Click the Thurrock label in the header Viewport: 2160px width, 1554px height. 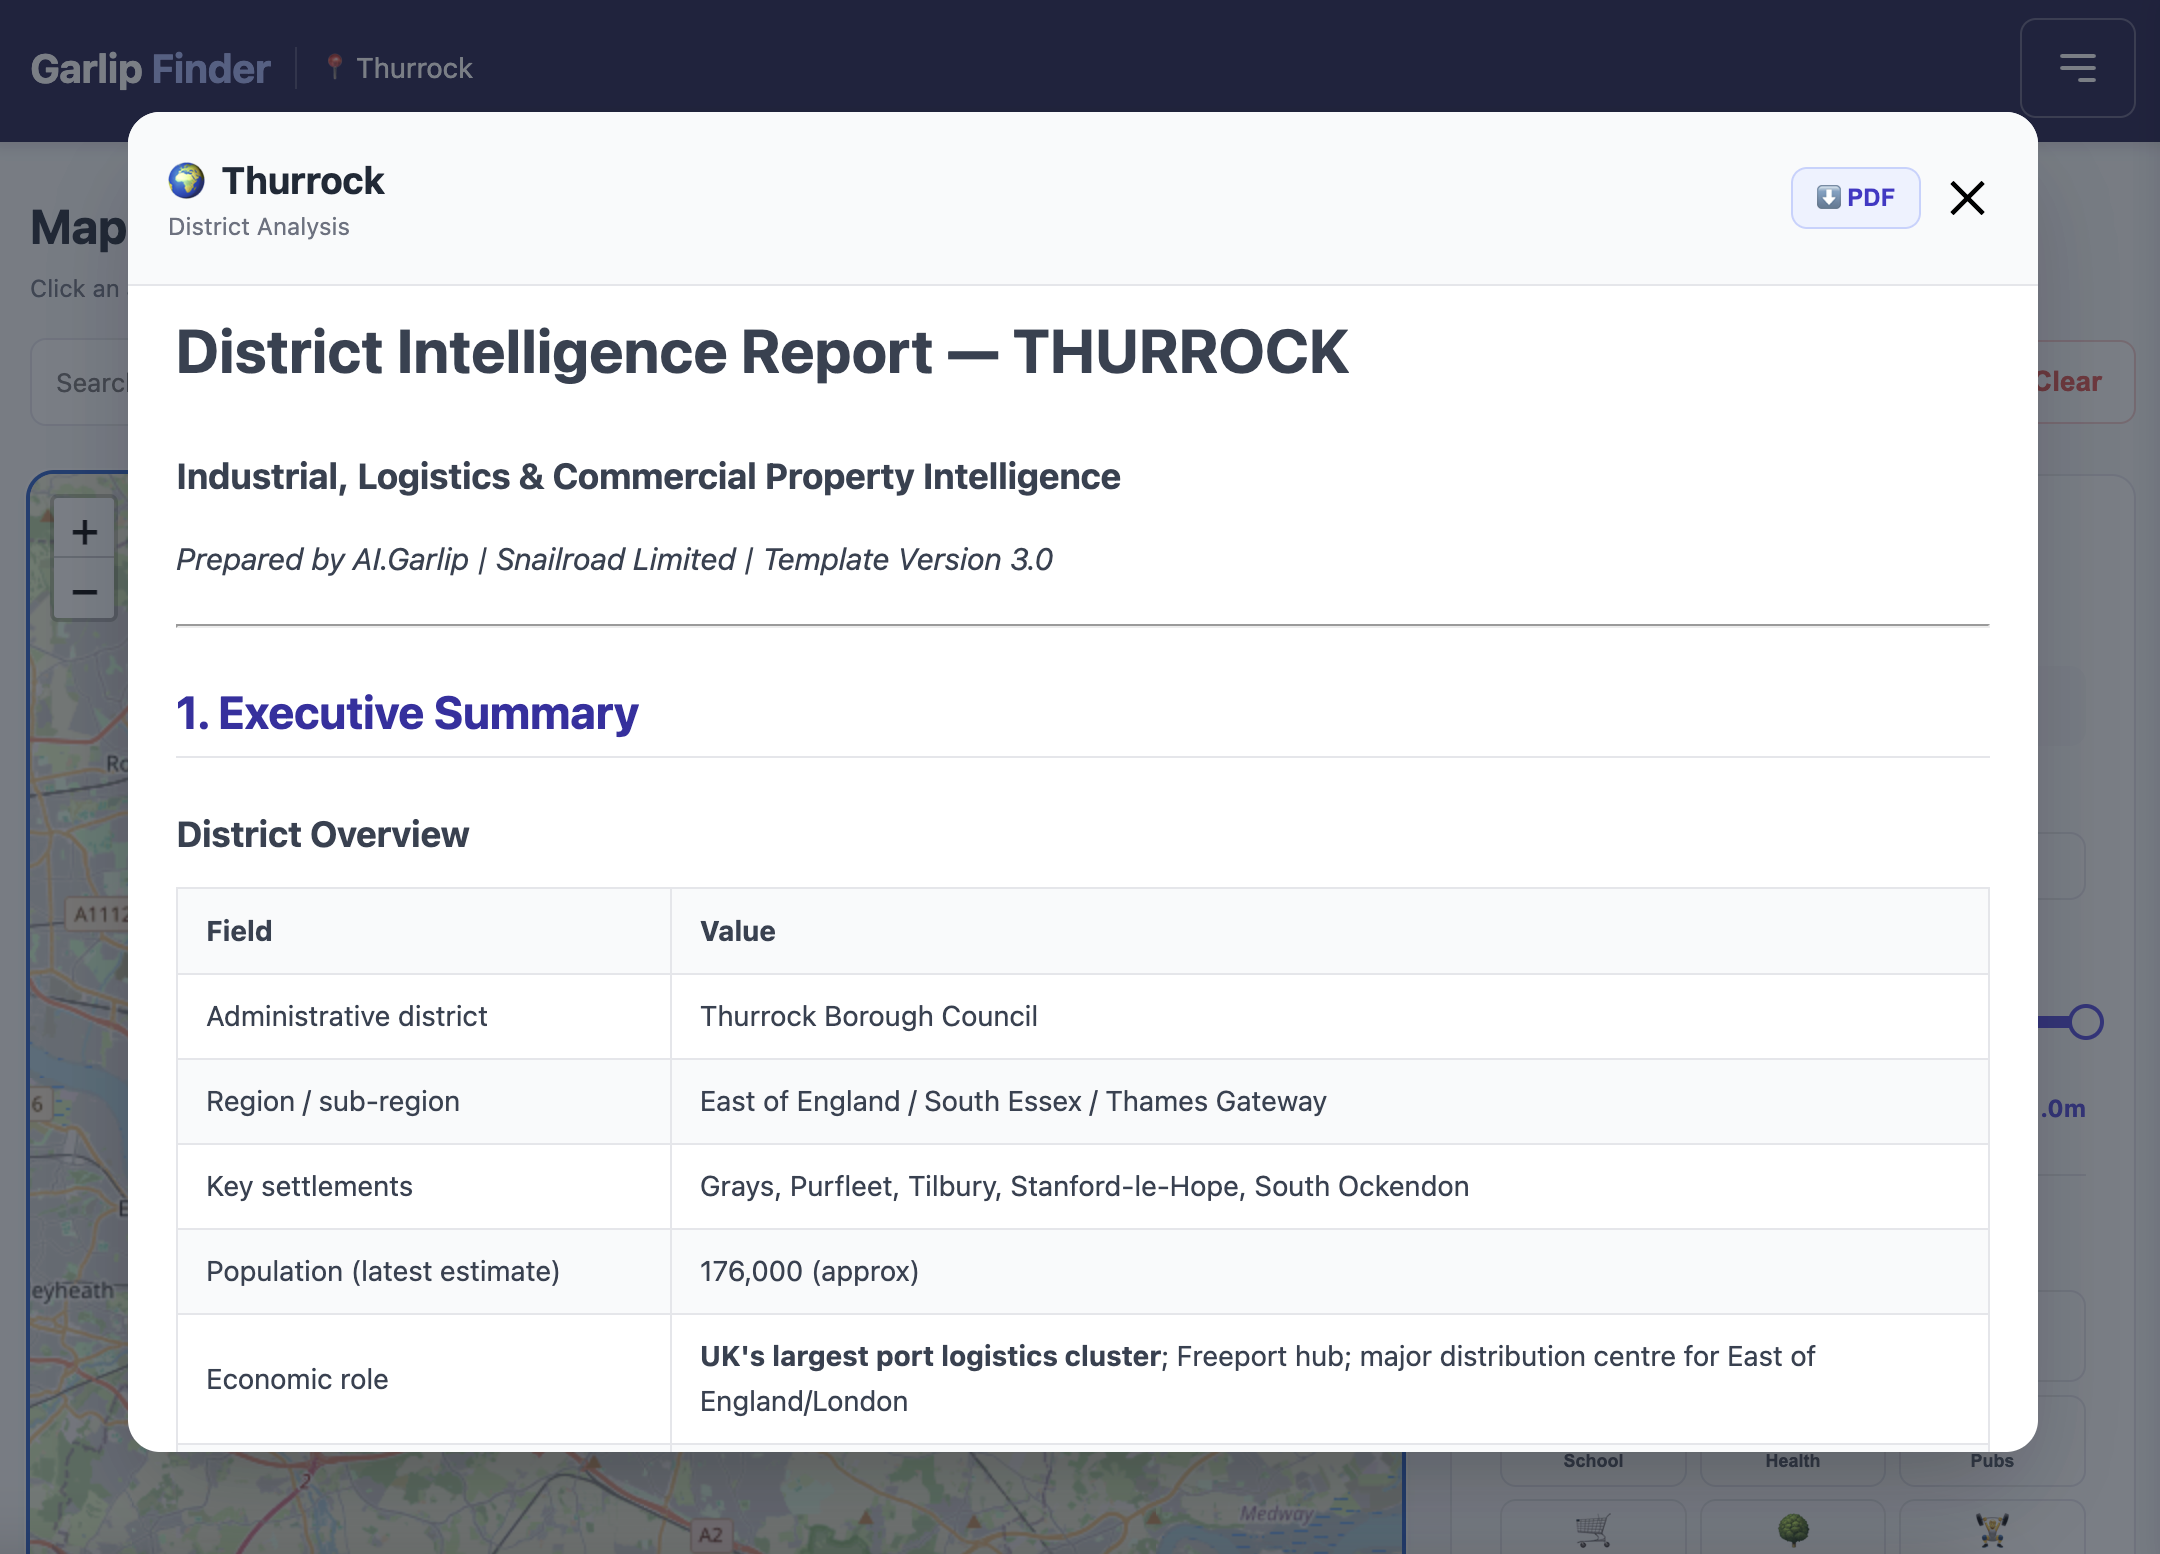pyautogui.click(x=414, y=68)
